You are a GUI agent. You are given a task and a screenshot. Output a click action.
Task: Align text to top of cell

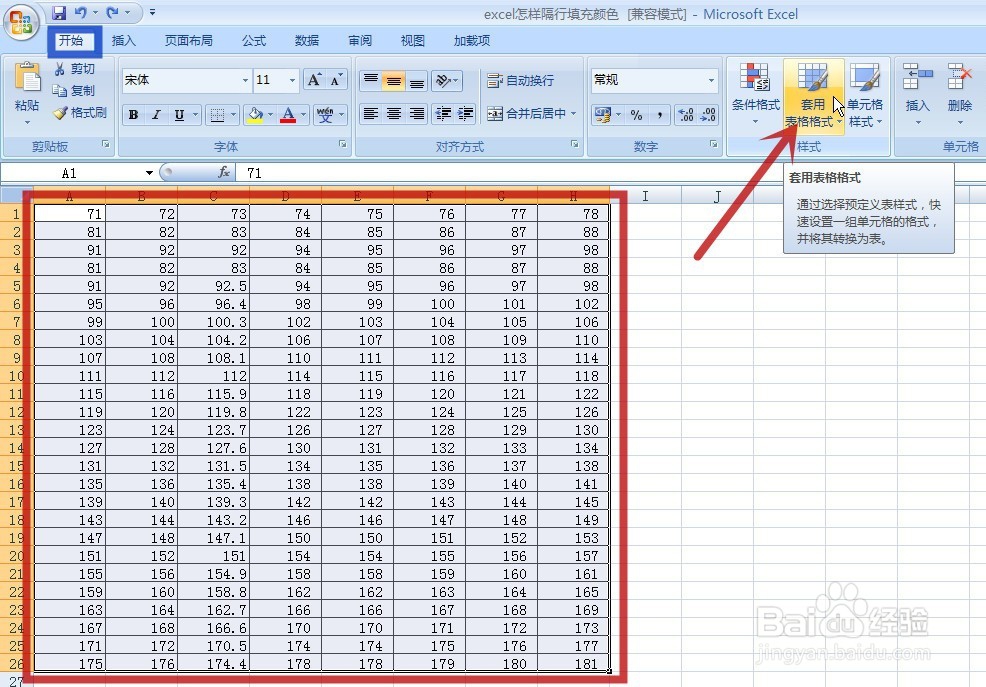pos(371,80)
